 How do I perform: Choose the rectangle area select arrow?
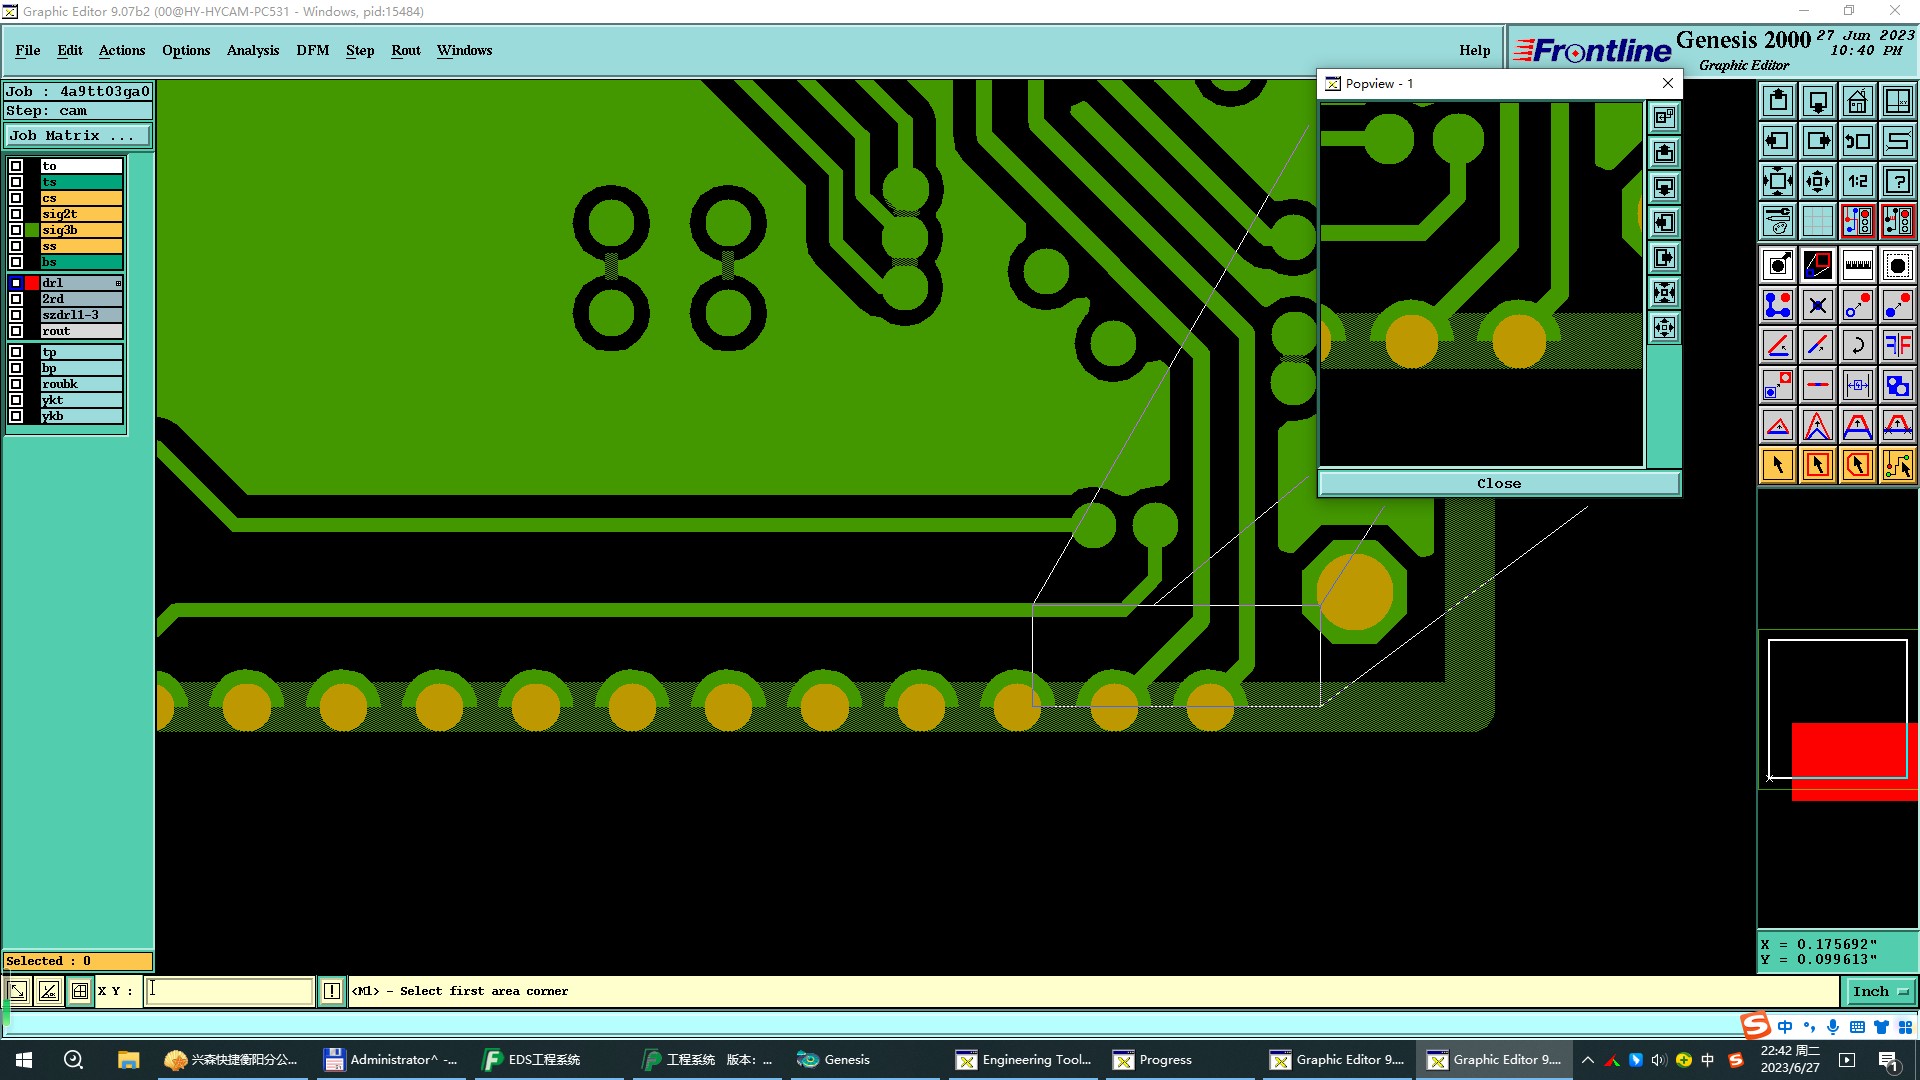point(1817,465)
